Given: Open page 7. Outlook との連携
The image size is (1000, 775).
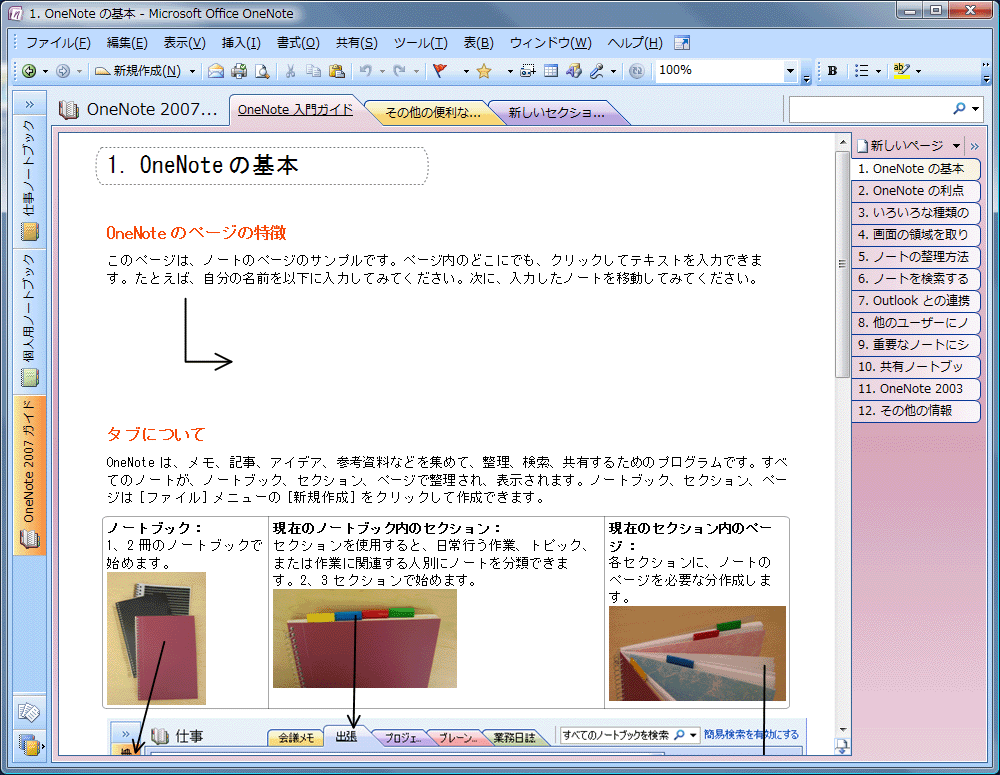Looking at the screenshot, I should 915,301.
